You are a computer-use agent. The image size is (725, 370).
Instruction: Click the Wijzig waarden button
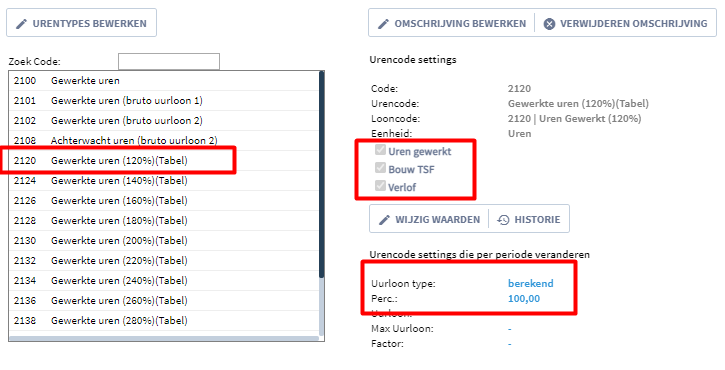429,219
